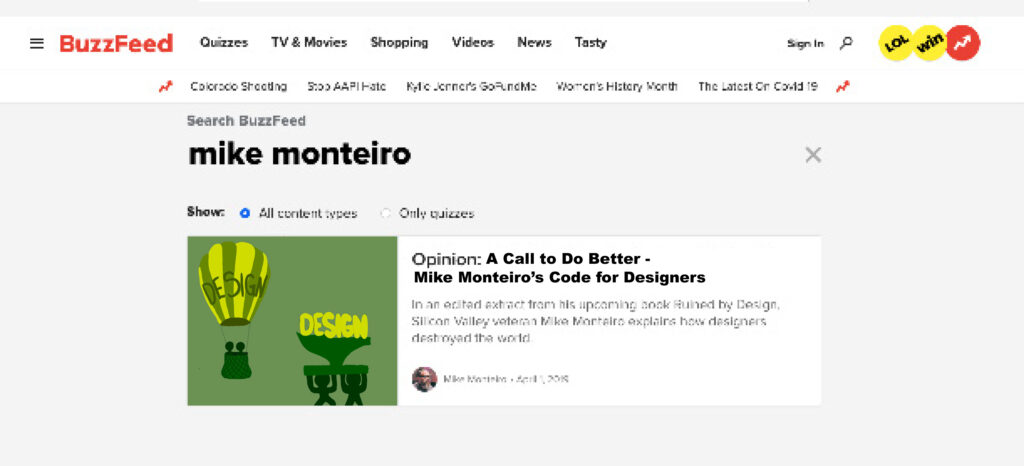Open Videos menu item
Image resolution: width=1024 pixels, height=466 pixels.
pos(473,42)
